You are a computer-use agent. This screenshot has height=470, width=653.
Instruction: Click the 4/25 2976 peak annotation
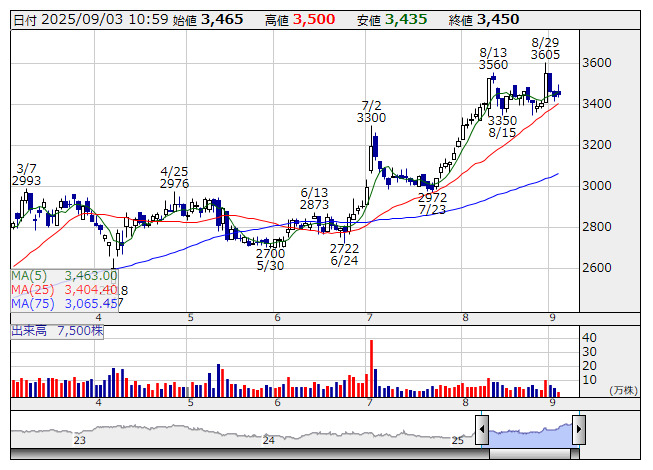click(174, 177)
